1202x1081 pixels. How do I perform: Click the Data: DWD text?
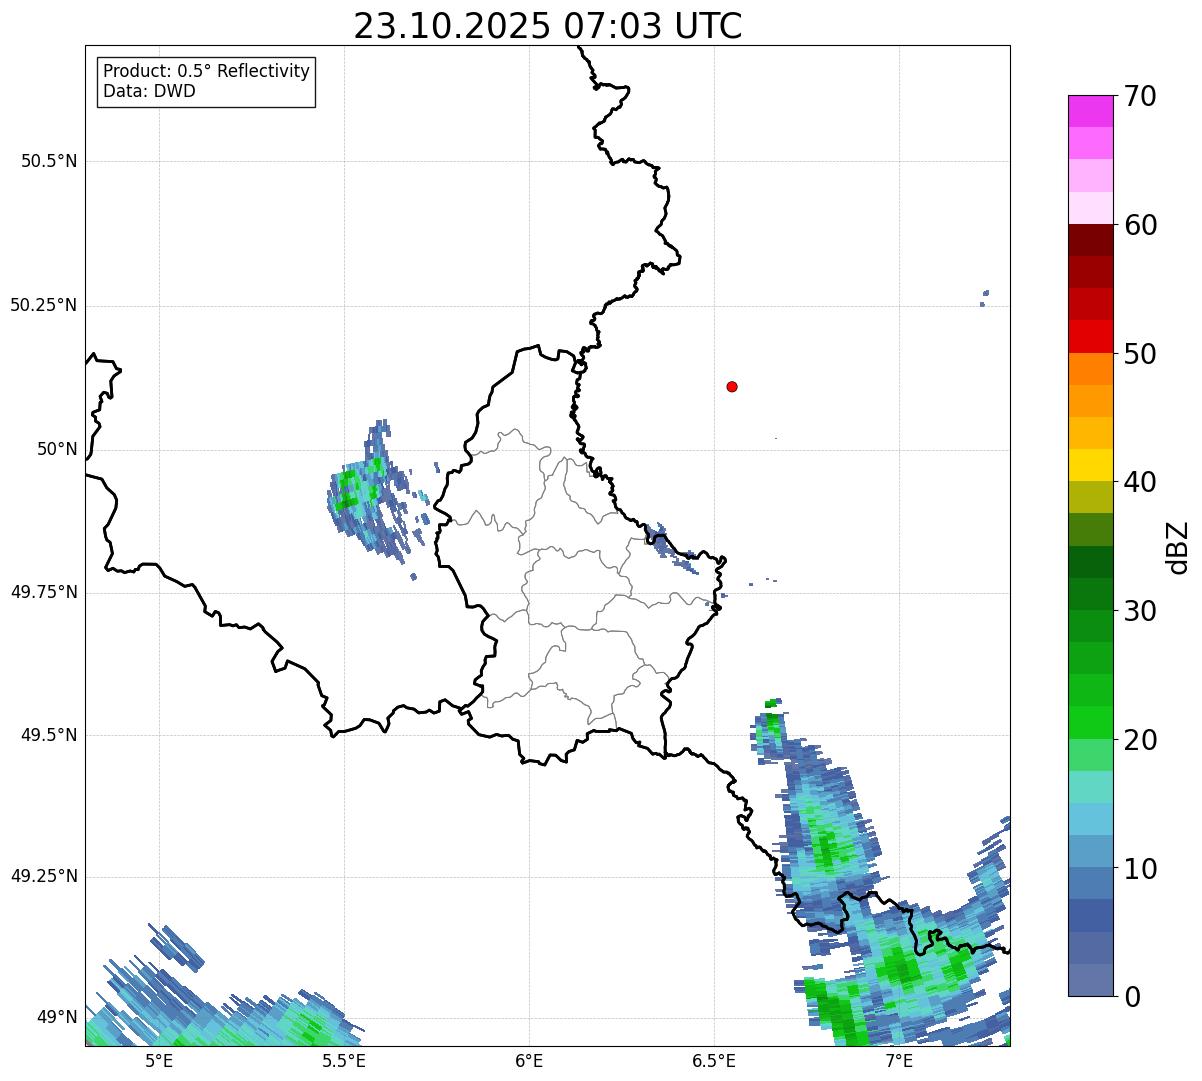pyautogui.click(x=149, y=91)
